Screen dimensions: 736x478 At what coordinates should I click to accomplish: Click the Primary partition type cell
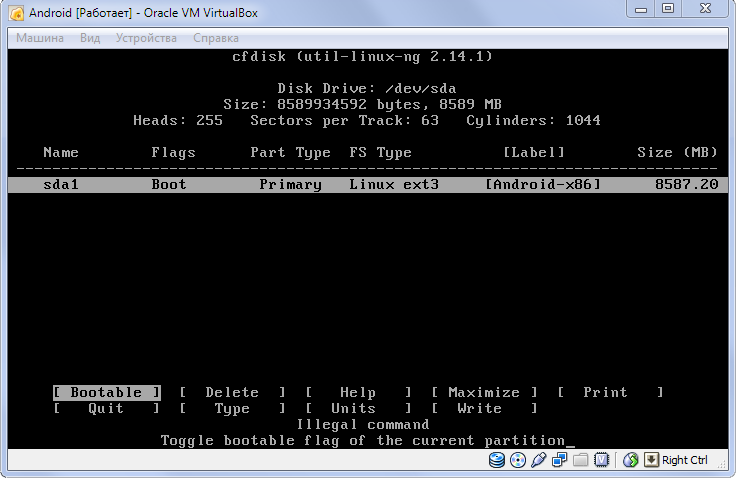click(291, 185)
